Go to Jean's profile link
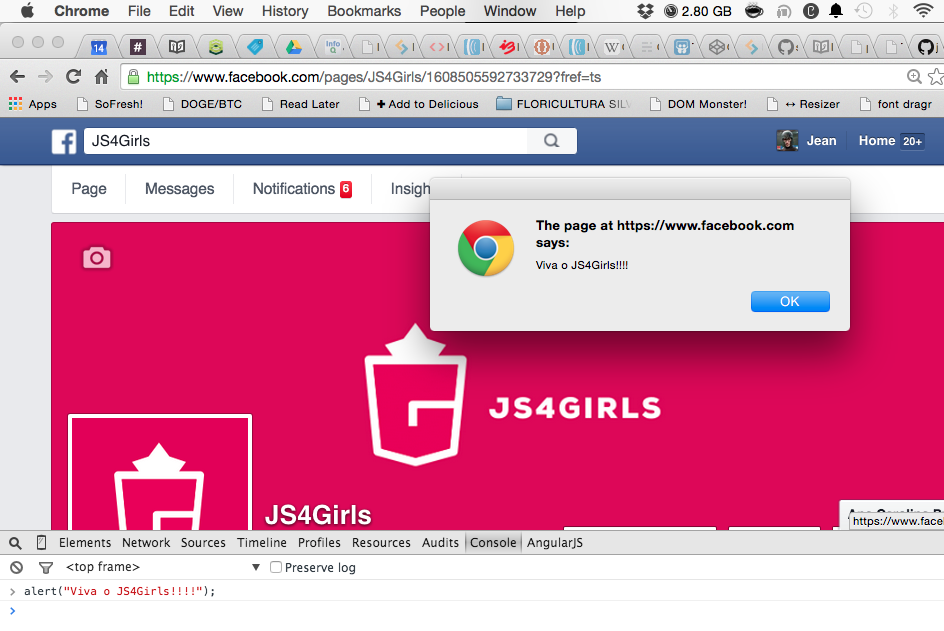 (821, 141)
